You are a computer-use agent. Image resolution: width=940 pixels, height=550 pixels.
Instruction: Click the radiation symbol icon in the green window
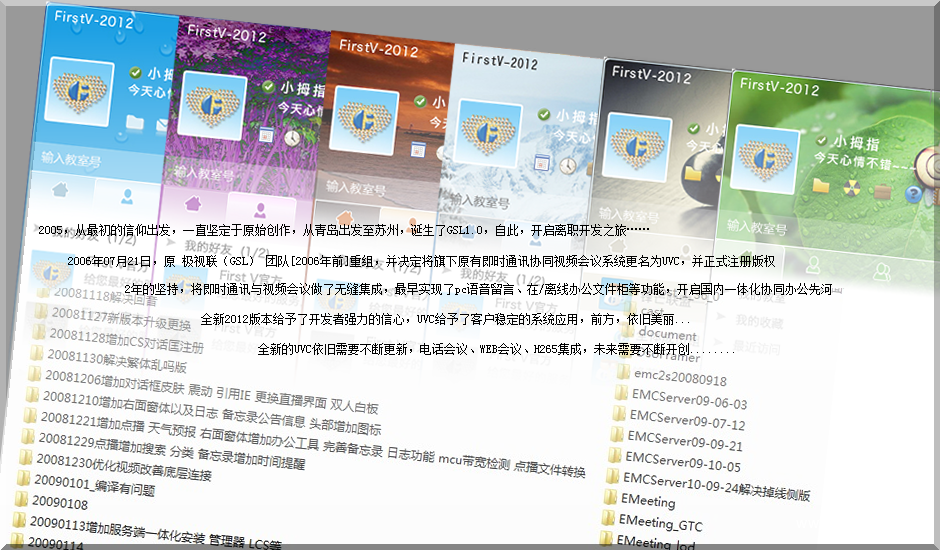pyautogui.click(x=851, y=189)
